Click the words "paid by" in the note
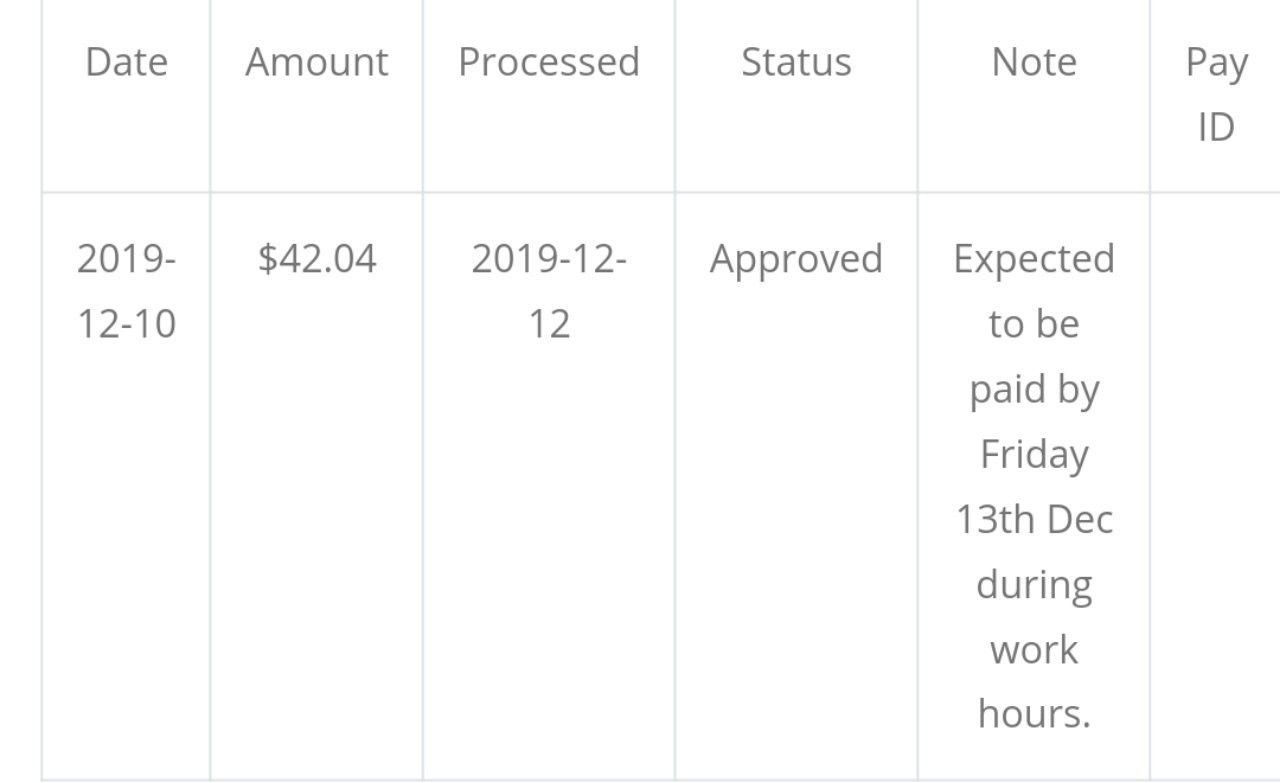Viewport: 1280px width, 783px height. click(1034, 389)
